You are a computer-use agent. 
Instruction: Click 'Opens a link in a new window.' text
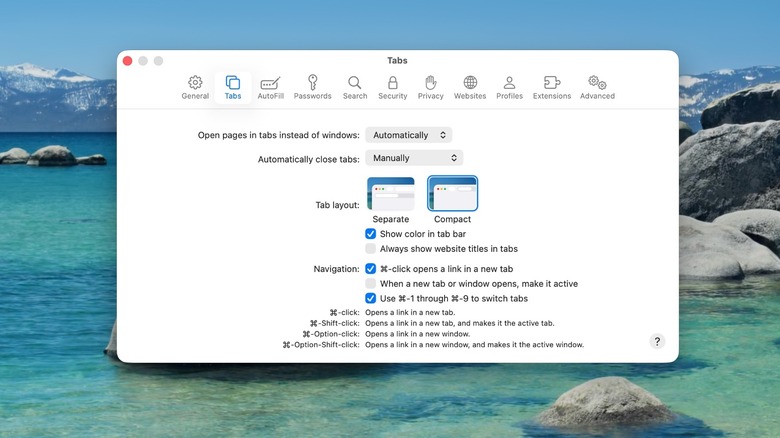(417, 334)
